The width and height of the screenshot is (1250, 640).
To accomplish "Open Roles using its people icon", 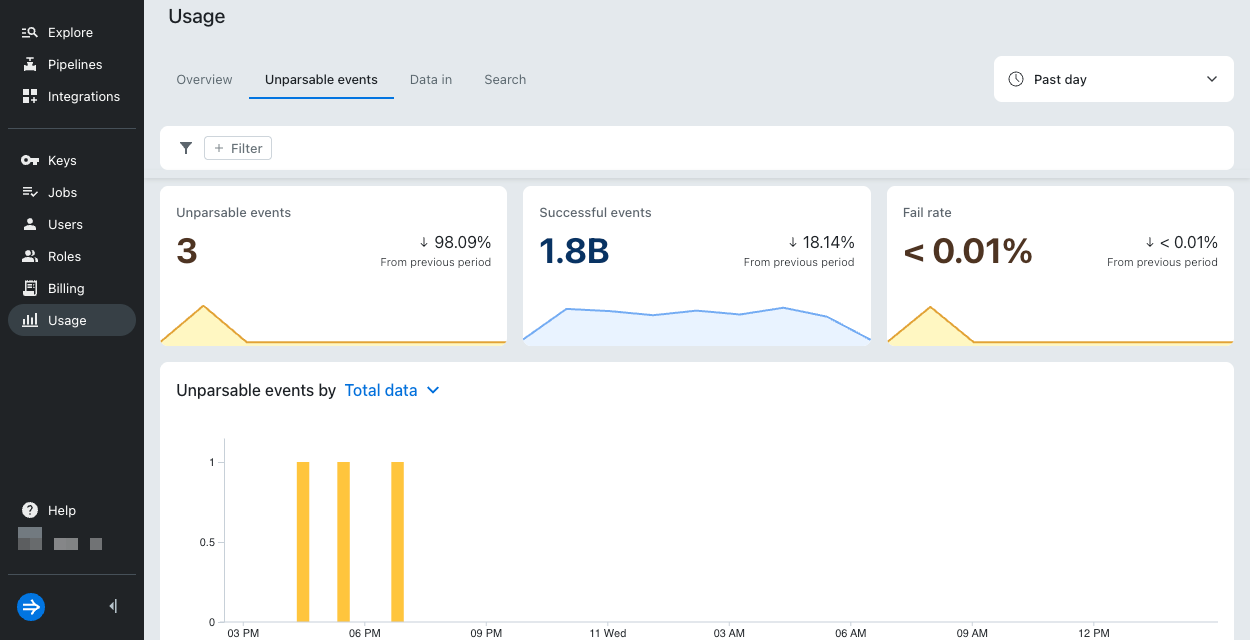I will coord(30,257).
